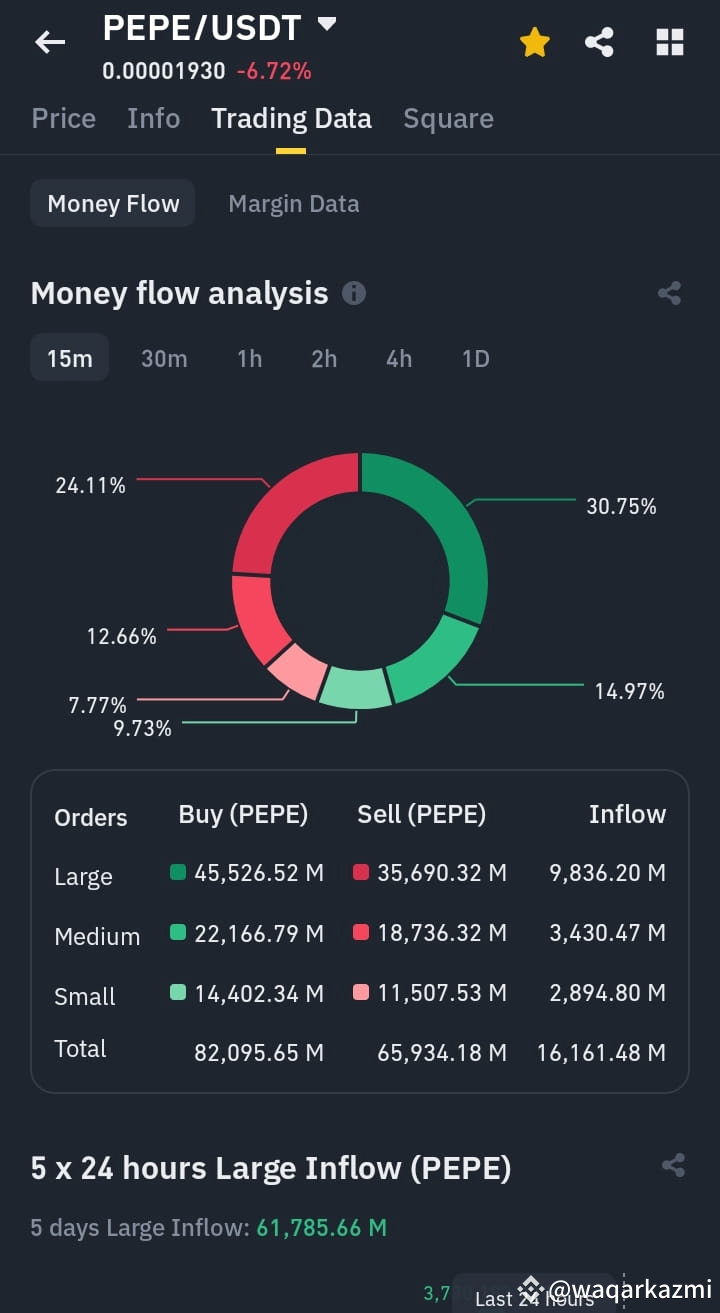Go back using the left arrow
The height and width of the screenshot is (1313, 720).
point(49,42)
